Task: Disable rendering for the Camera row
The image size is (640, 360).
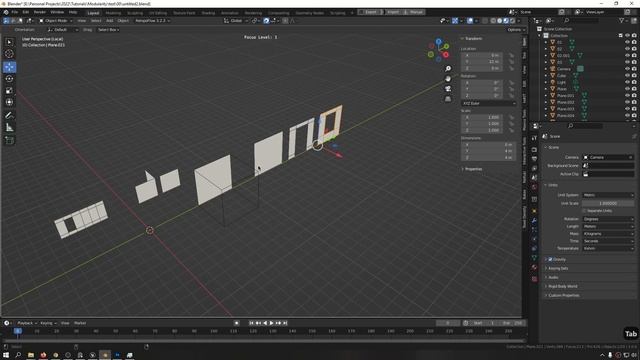Action: click(x=634, y=69)
